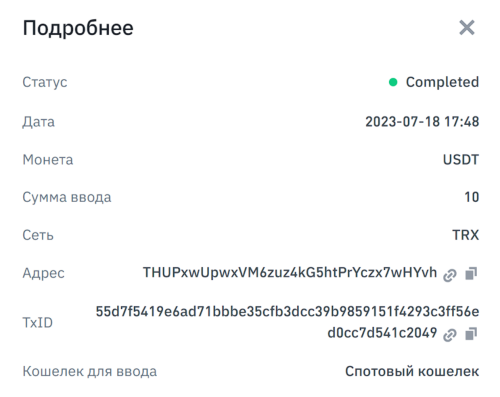The image size is (500, 397).
Task: Click the TxID hash starting with 55d7f5419e6a
Action: pyautogui.click(x=287, y=311)
